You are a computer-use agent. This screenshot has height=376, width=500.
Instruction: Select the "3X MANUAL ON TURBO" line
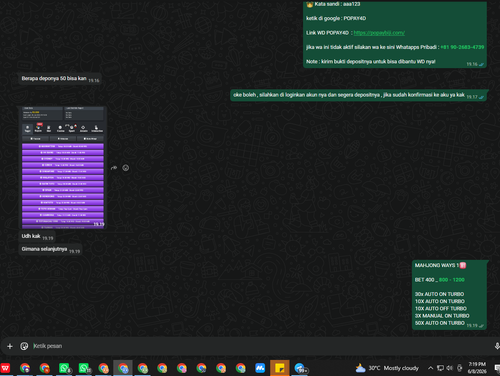[442, 316]
